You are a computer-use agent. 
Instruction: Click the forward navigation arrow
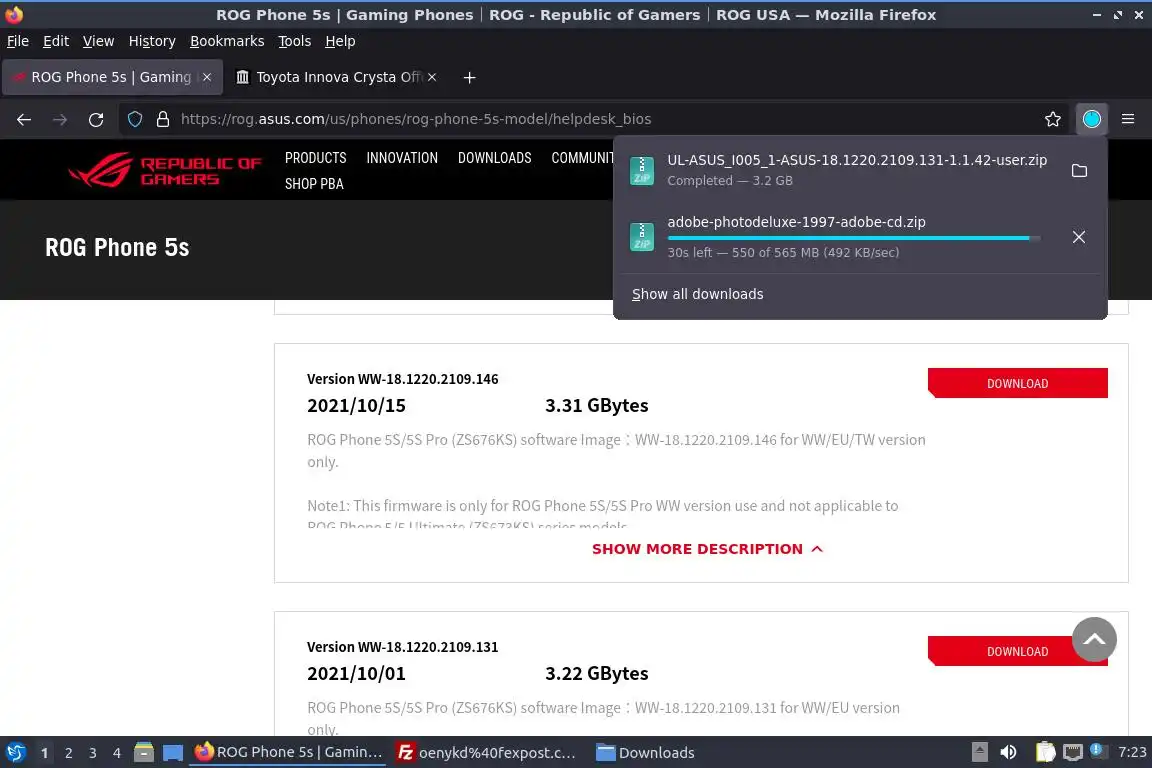point(60,119)
